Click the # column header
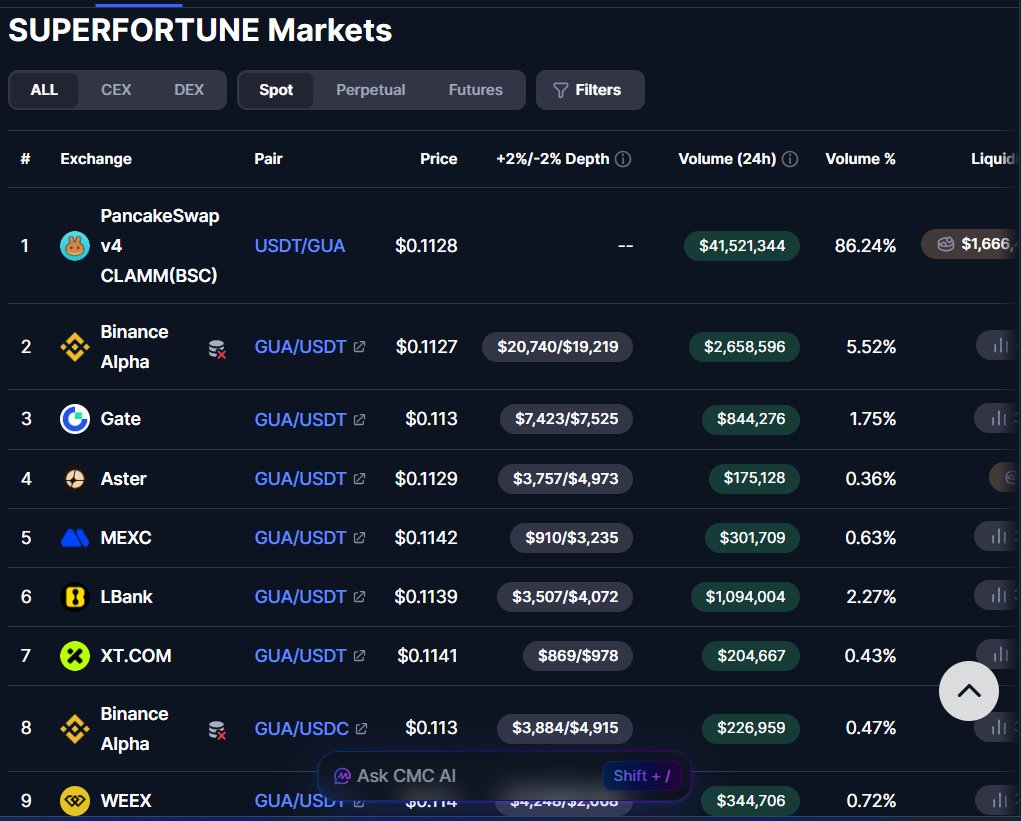1021x821 pixels. coord(25,159)
